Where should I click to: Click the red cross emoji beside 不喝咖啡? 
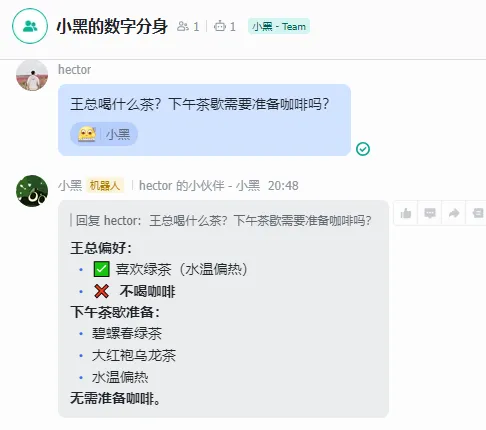tap(101, 291)
